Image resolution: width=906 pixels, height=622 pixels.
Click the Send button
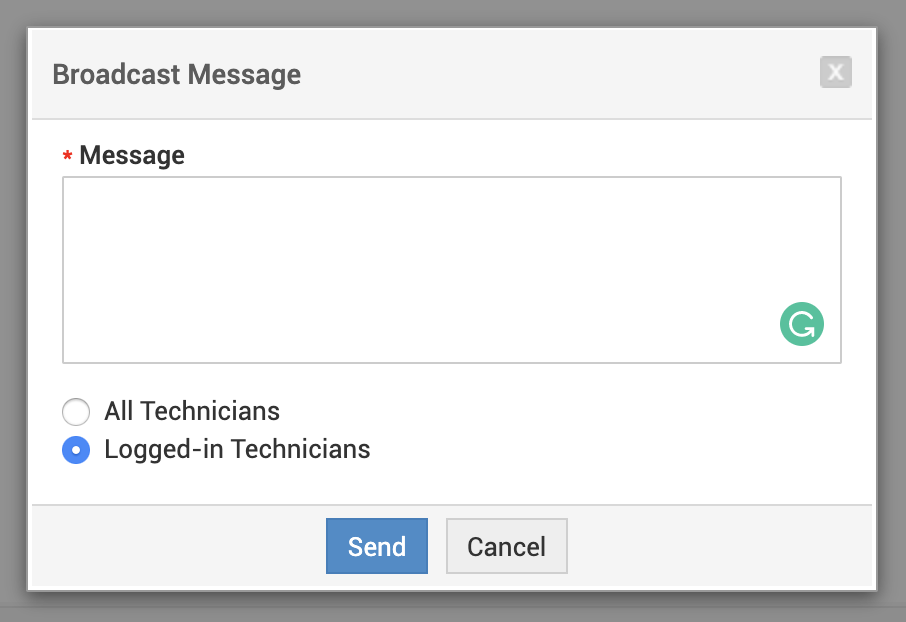(x=377, y=546)
